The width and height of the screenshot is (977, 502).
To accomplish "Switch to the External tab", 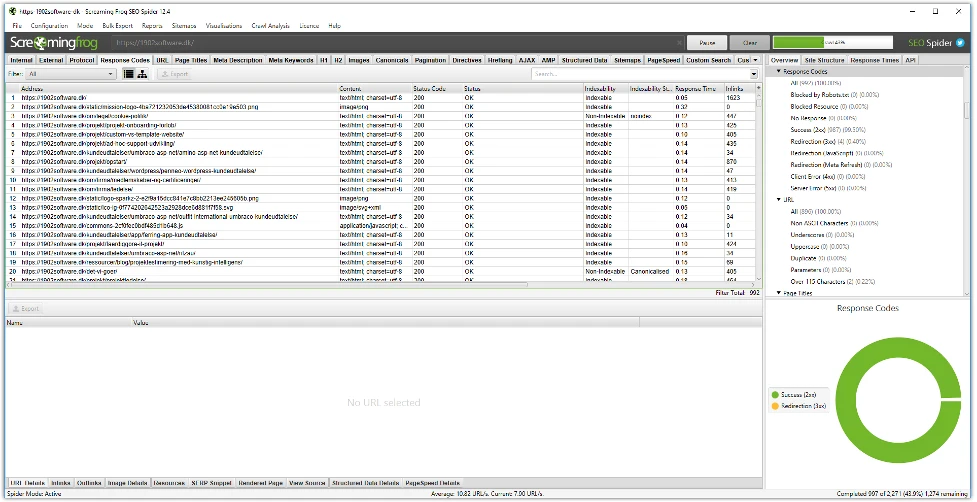I will 50,60.
